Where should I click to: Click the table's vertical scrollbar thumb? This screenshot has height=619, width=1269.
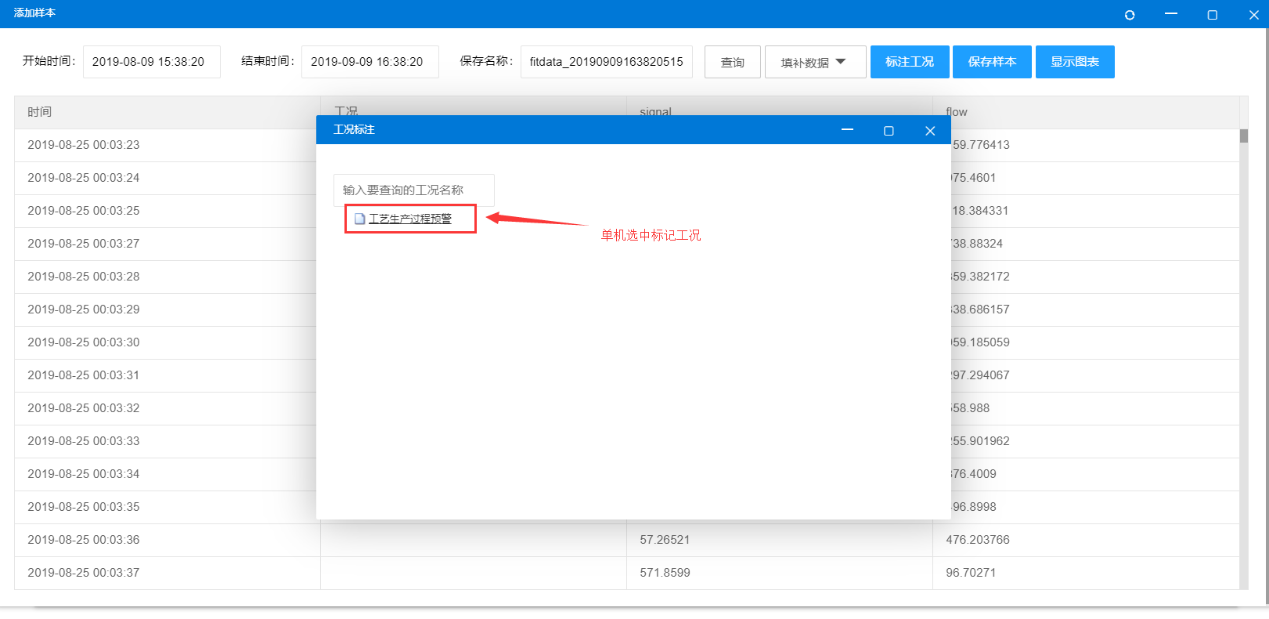coord(1243,136)
